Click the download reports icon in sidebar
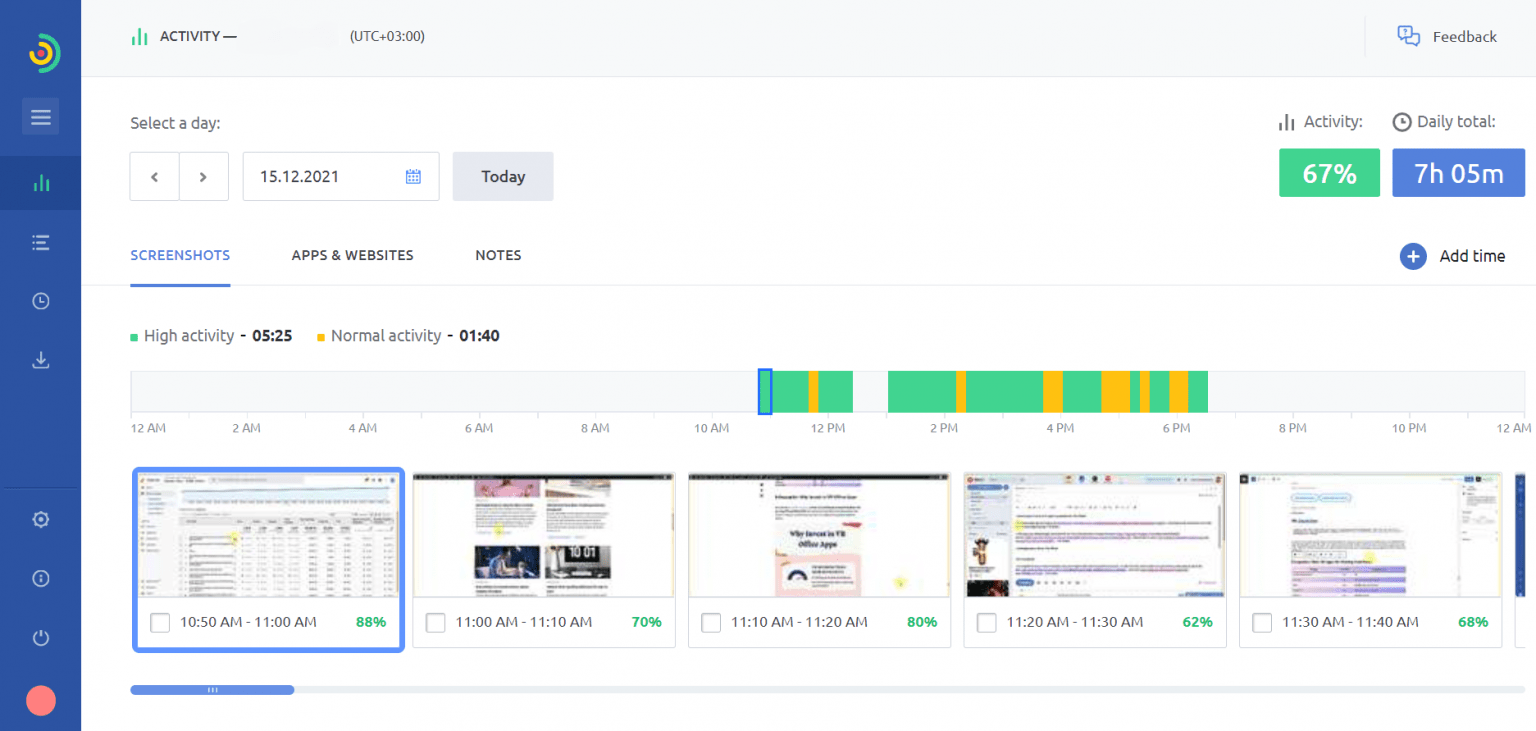Viewport: 1536px width, 731px height. [x=40, y=359]
